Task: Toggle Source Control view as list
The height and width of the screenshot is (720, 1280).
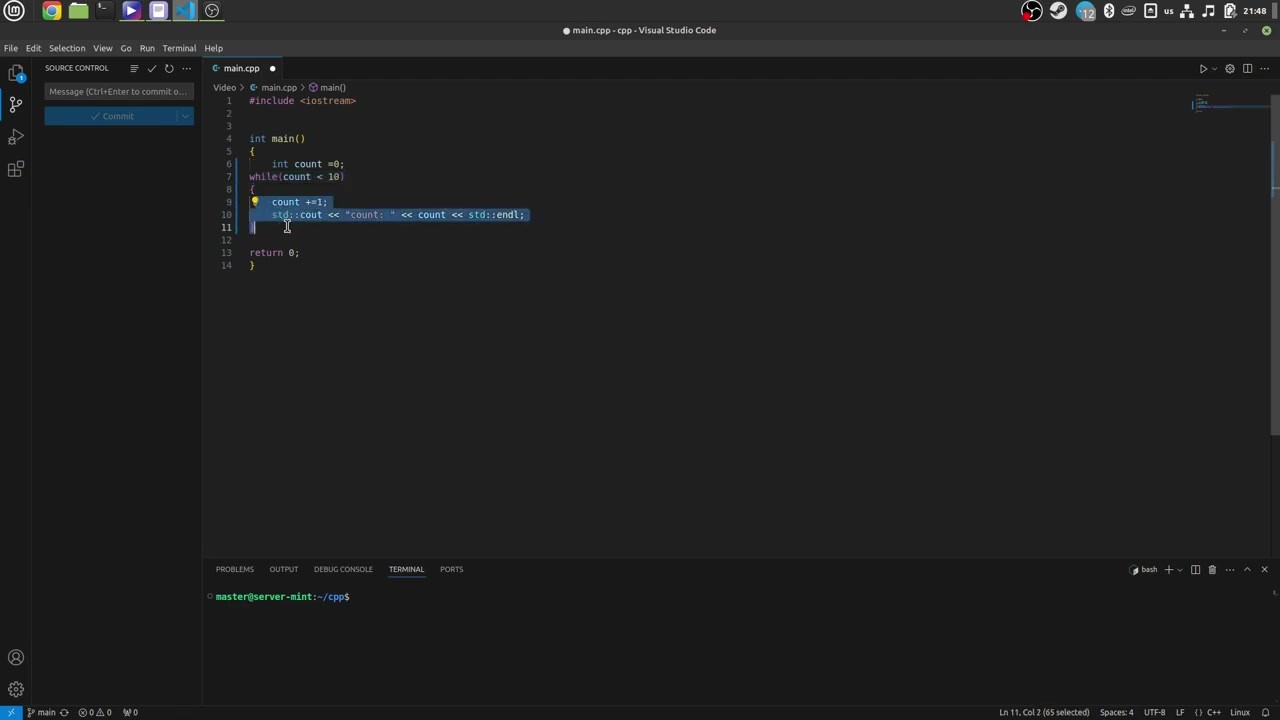Action: point(134,68)
